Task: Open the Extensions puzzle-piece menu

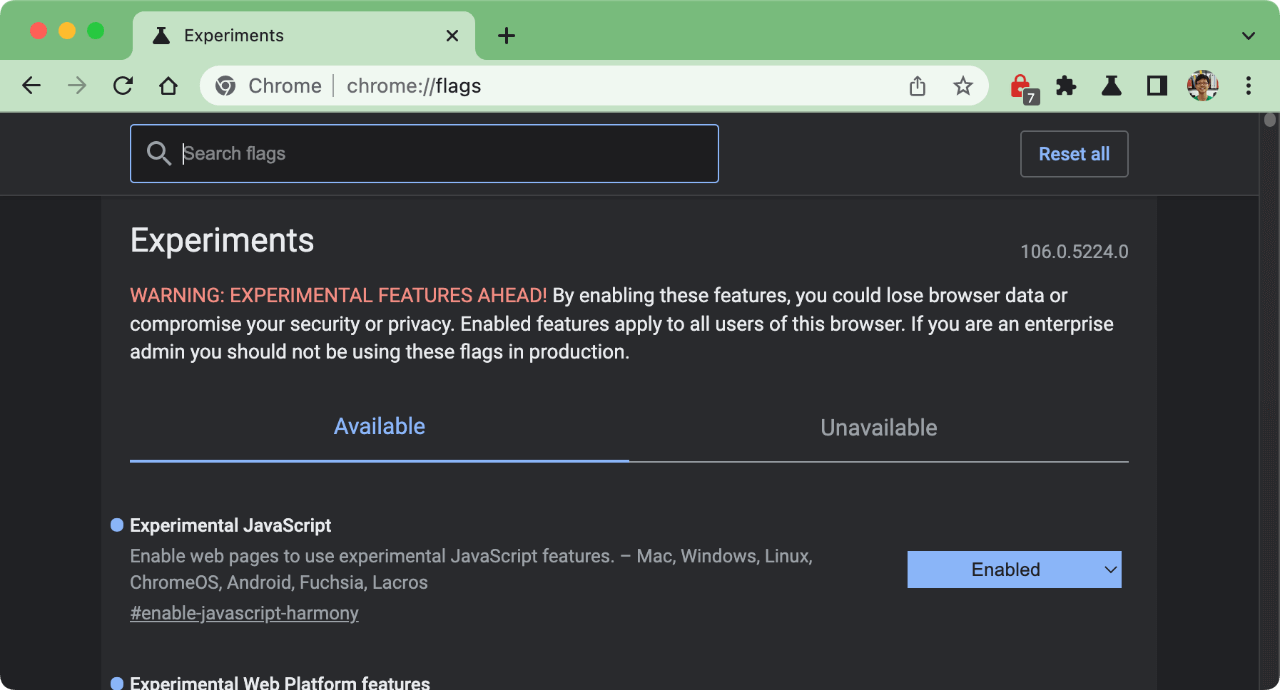Action: pos(1066,86)
